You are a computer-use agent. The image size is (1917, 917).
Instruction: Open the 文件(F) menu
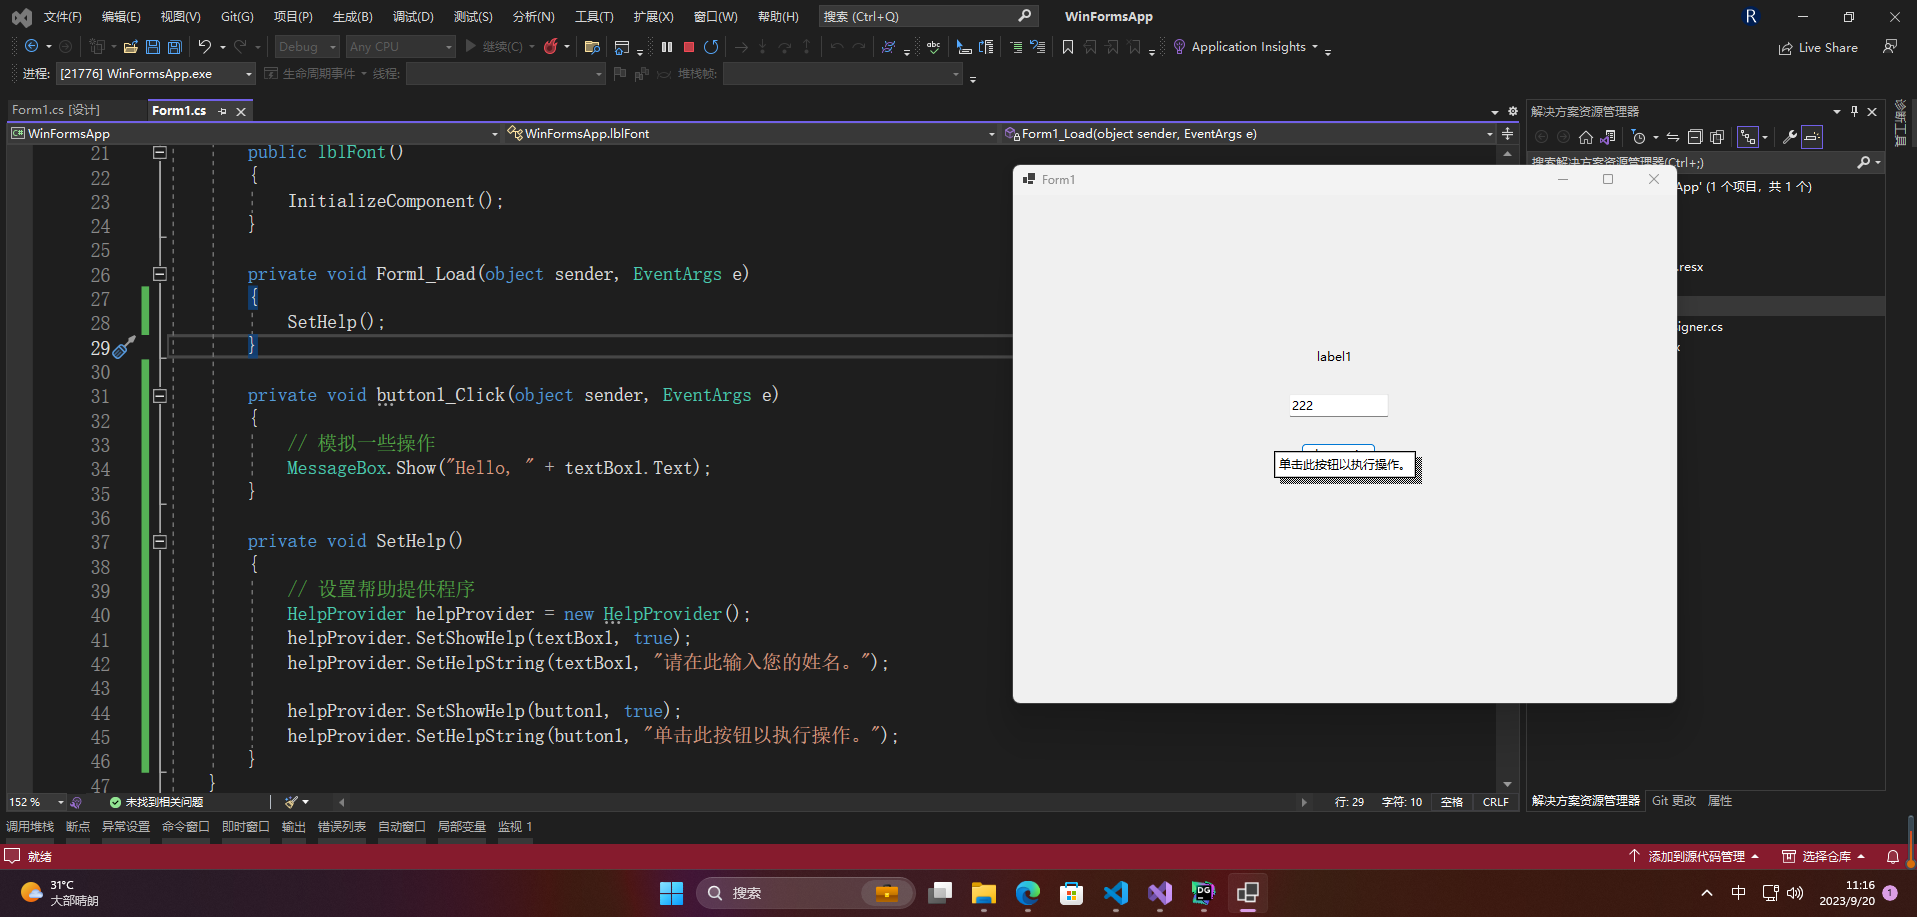pos(63,17)
